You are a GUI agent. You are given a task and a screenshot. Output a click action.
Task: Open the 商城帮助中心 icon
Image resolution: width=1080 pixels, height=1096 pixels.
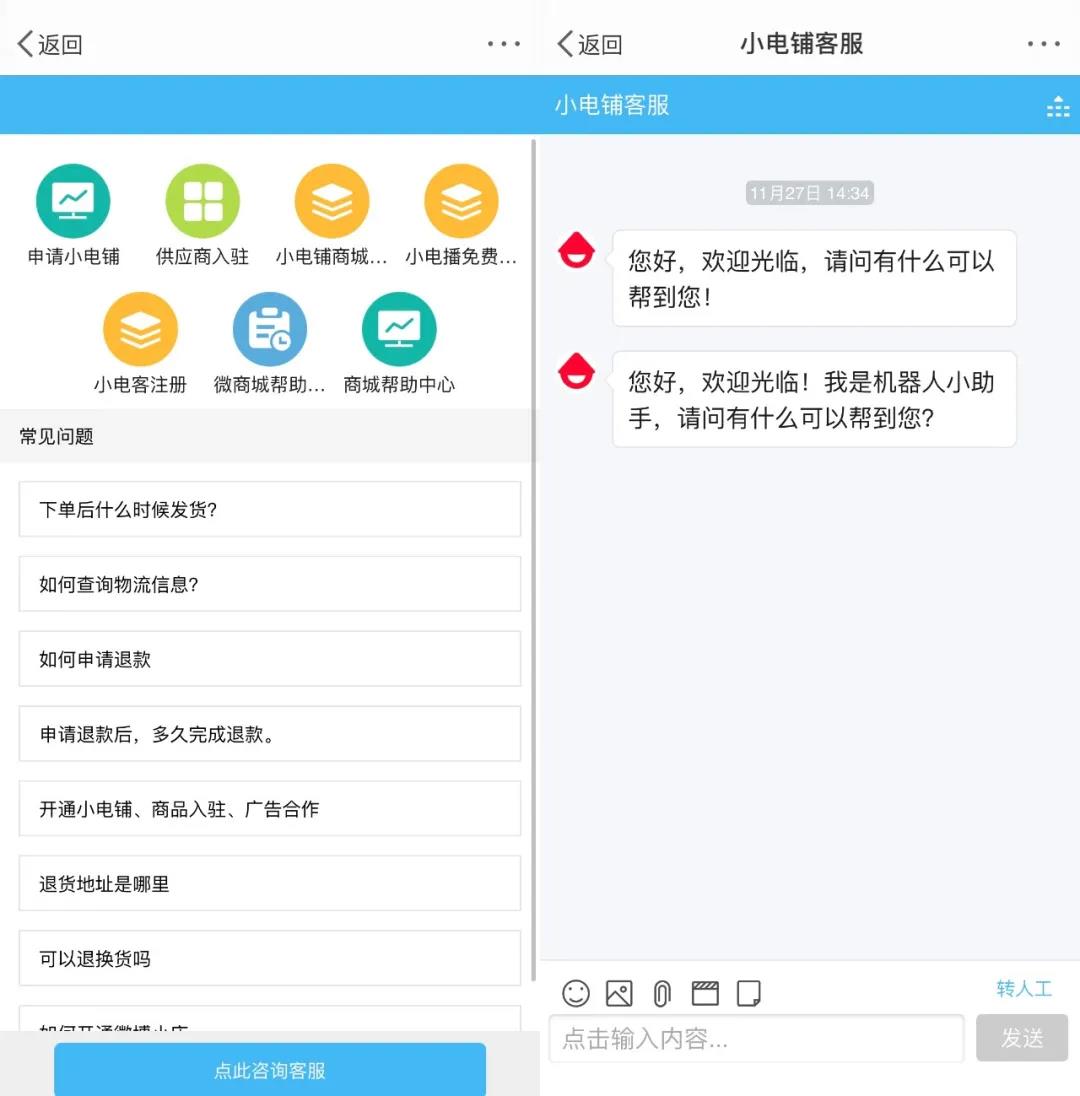pos(399,329)
